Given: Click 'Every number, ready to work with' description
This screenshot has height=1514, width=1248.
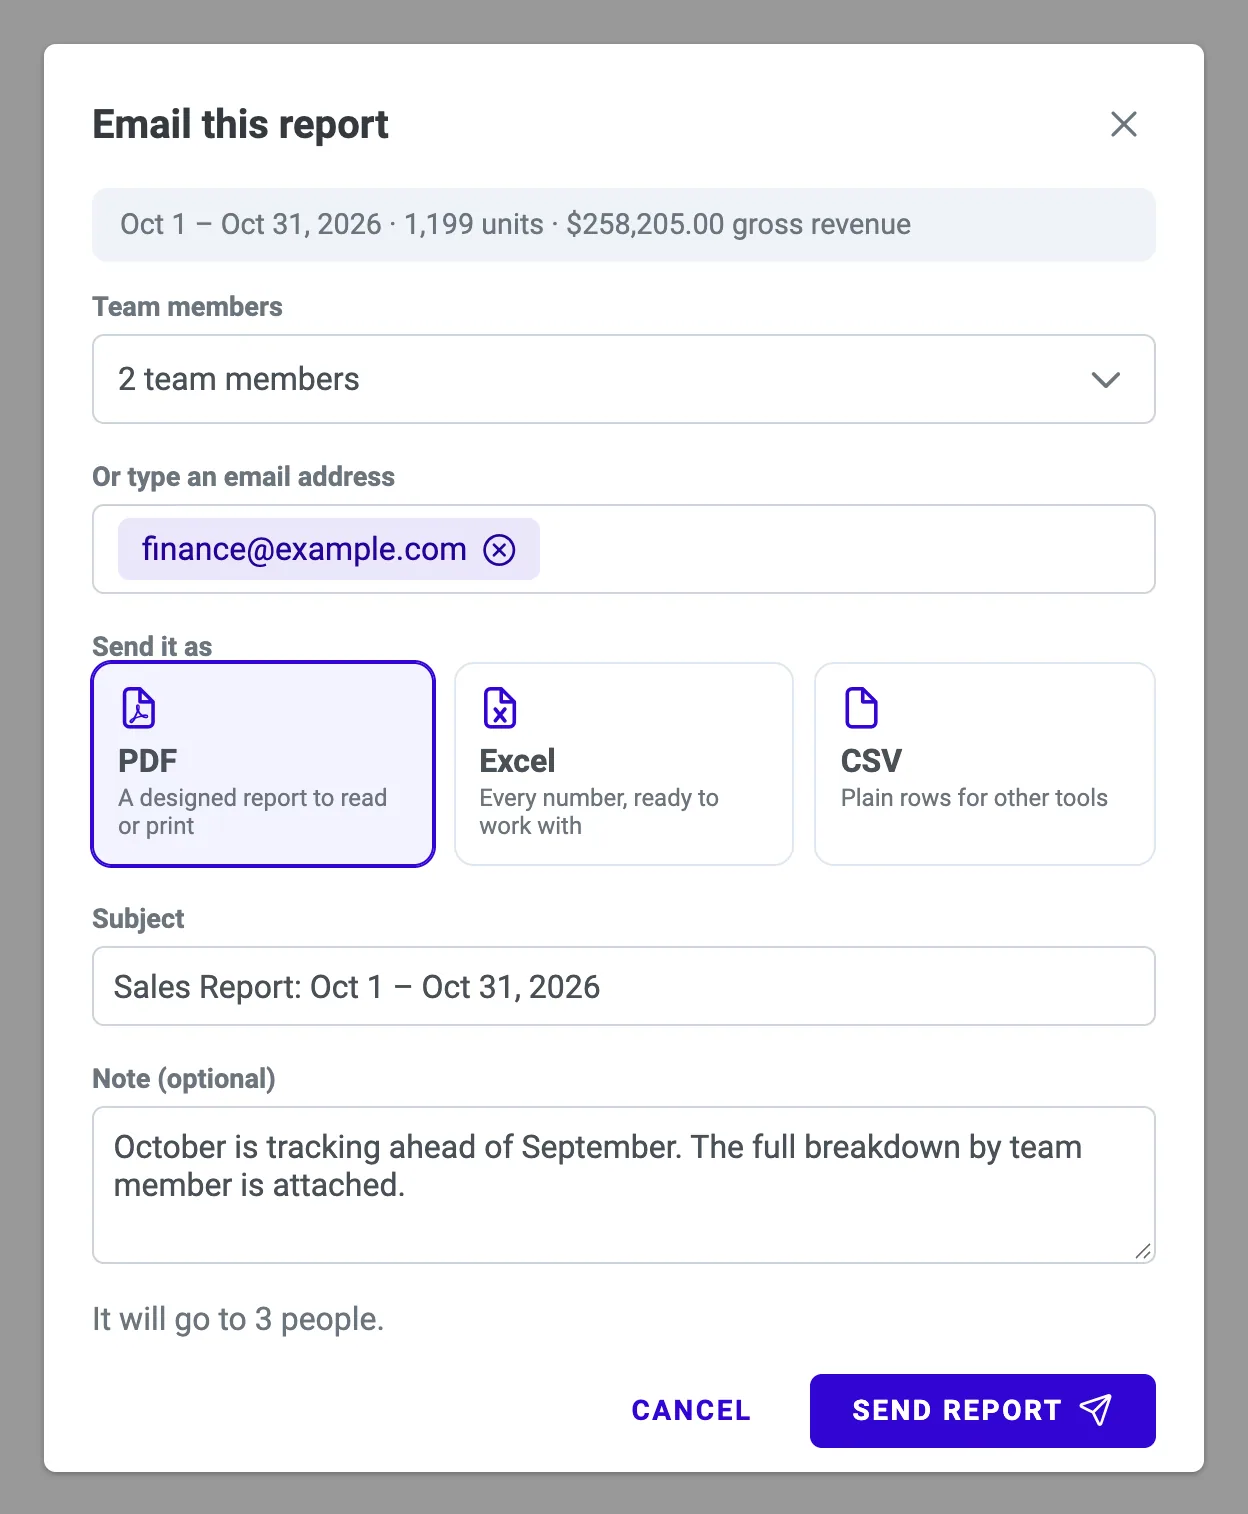Looking at the screenshot, I should 599,812.
